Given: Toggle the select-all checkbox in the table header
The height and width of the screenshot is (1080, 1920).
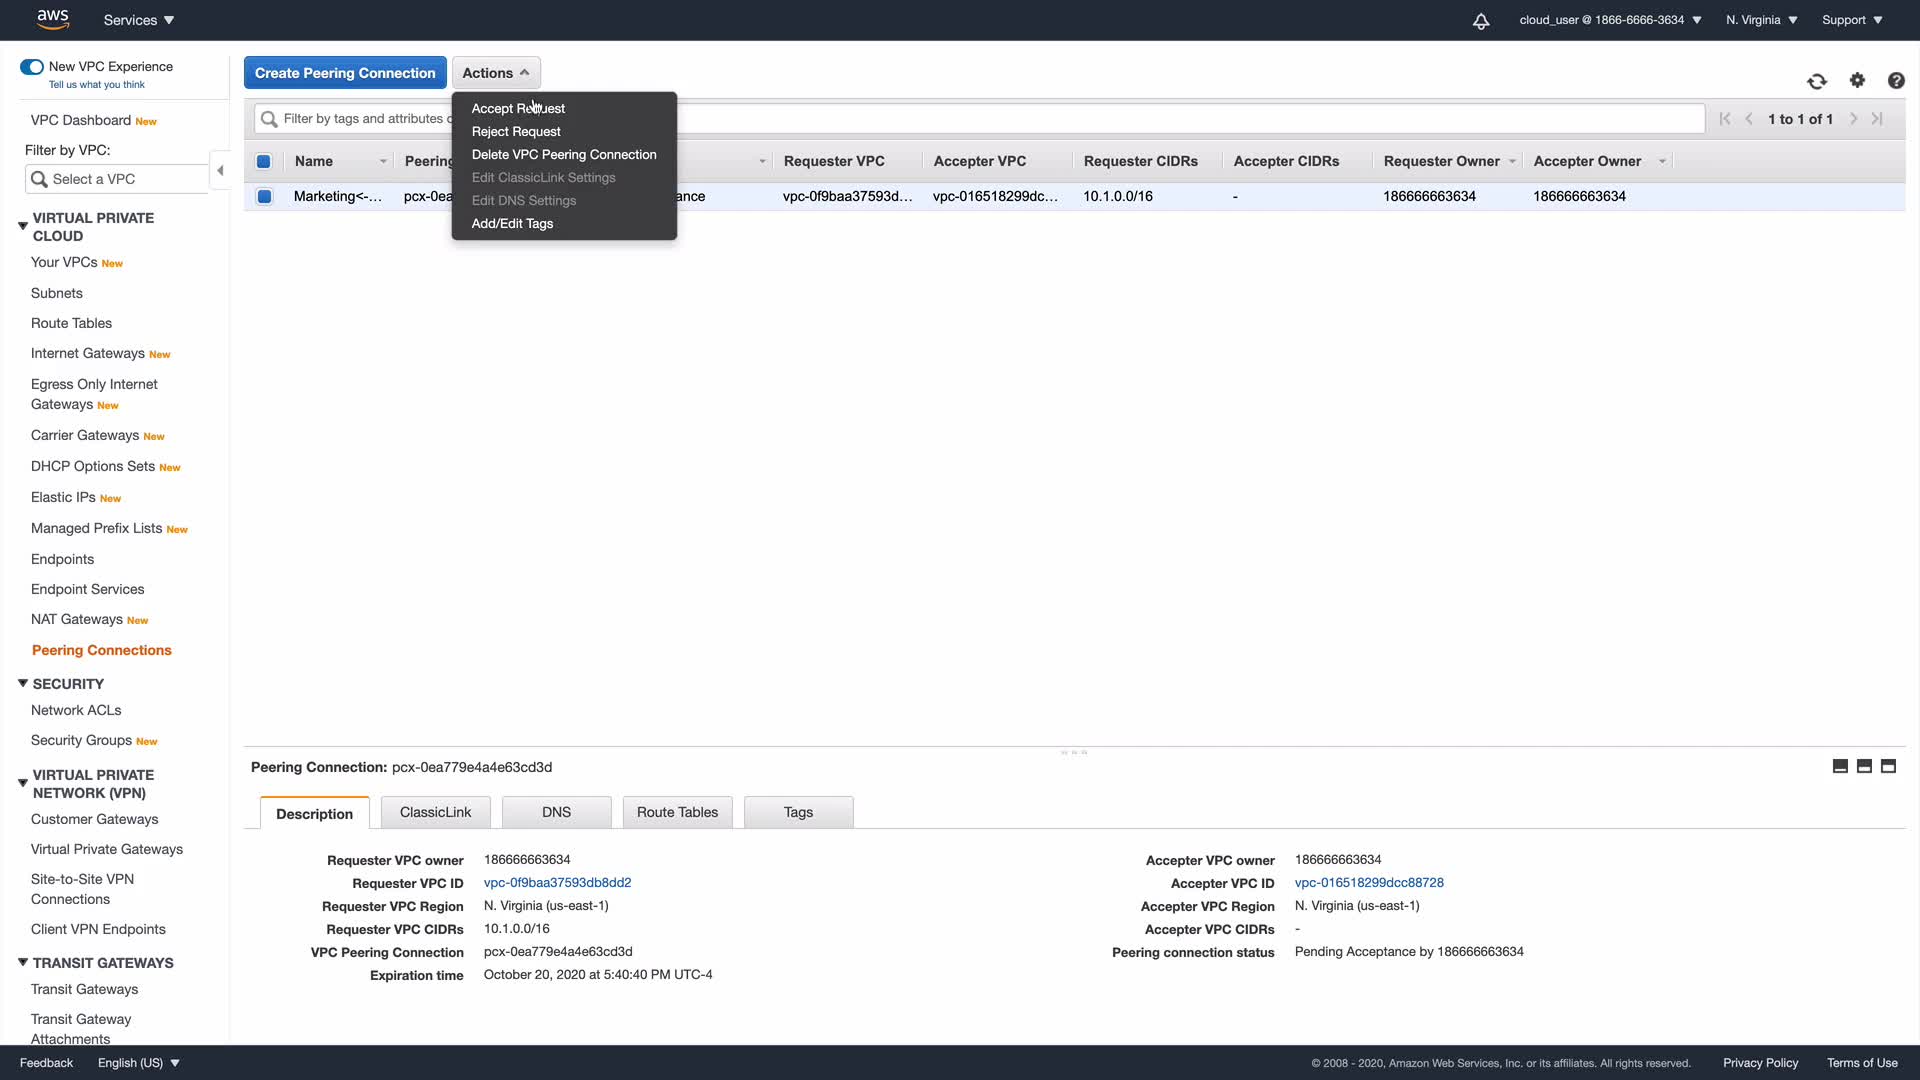Looking at the screenshot, I should [x=264, y=162].
